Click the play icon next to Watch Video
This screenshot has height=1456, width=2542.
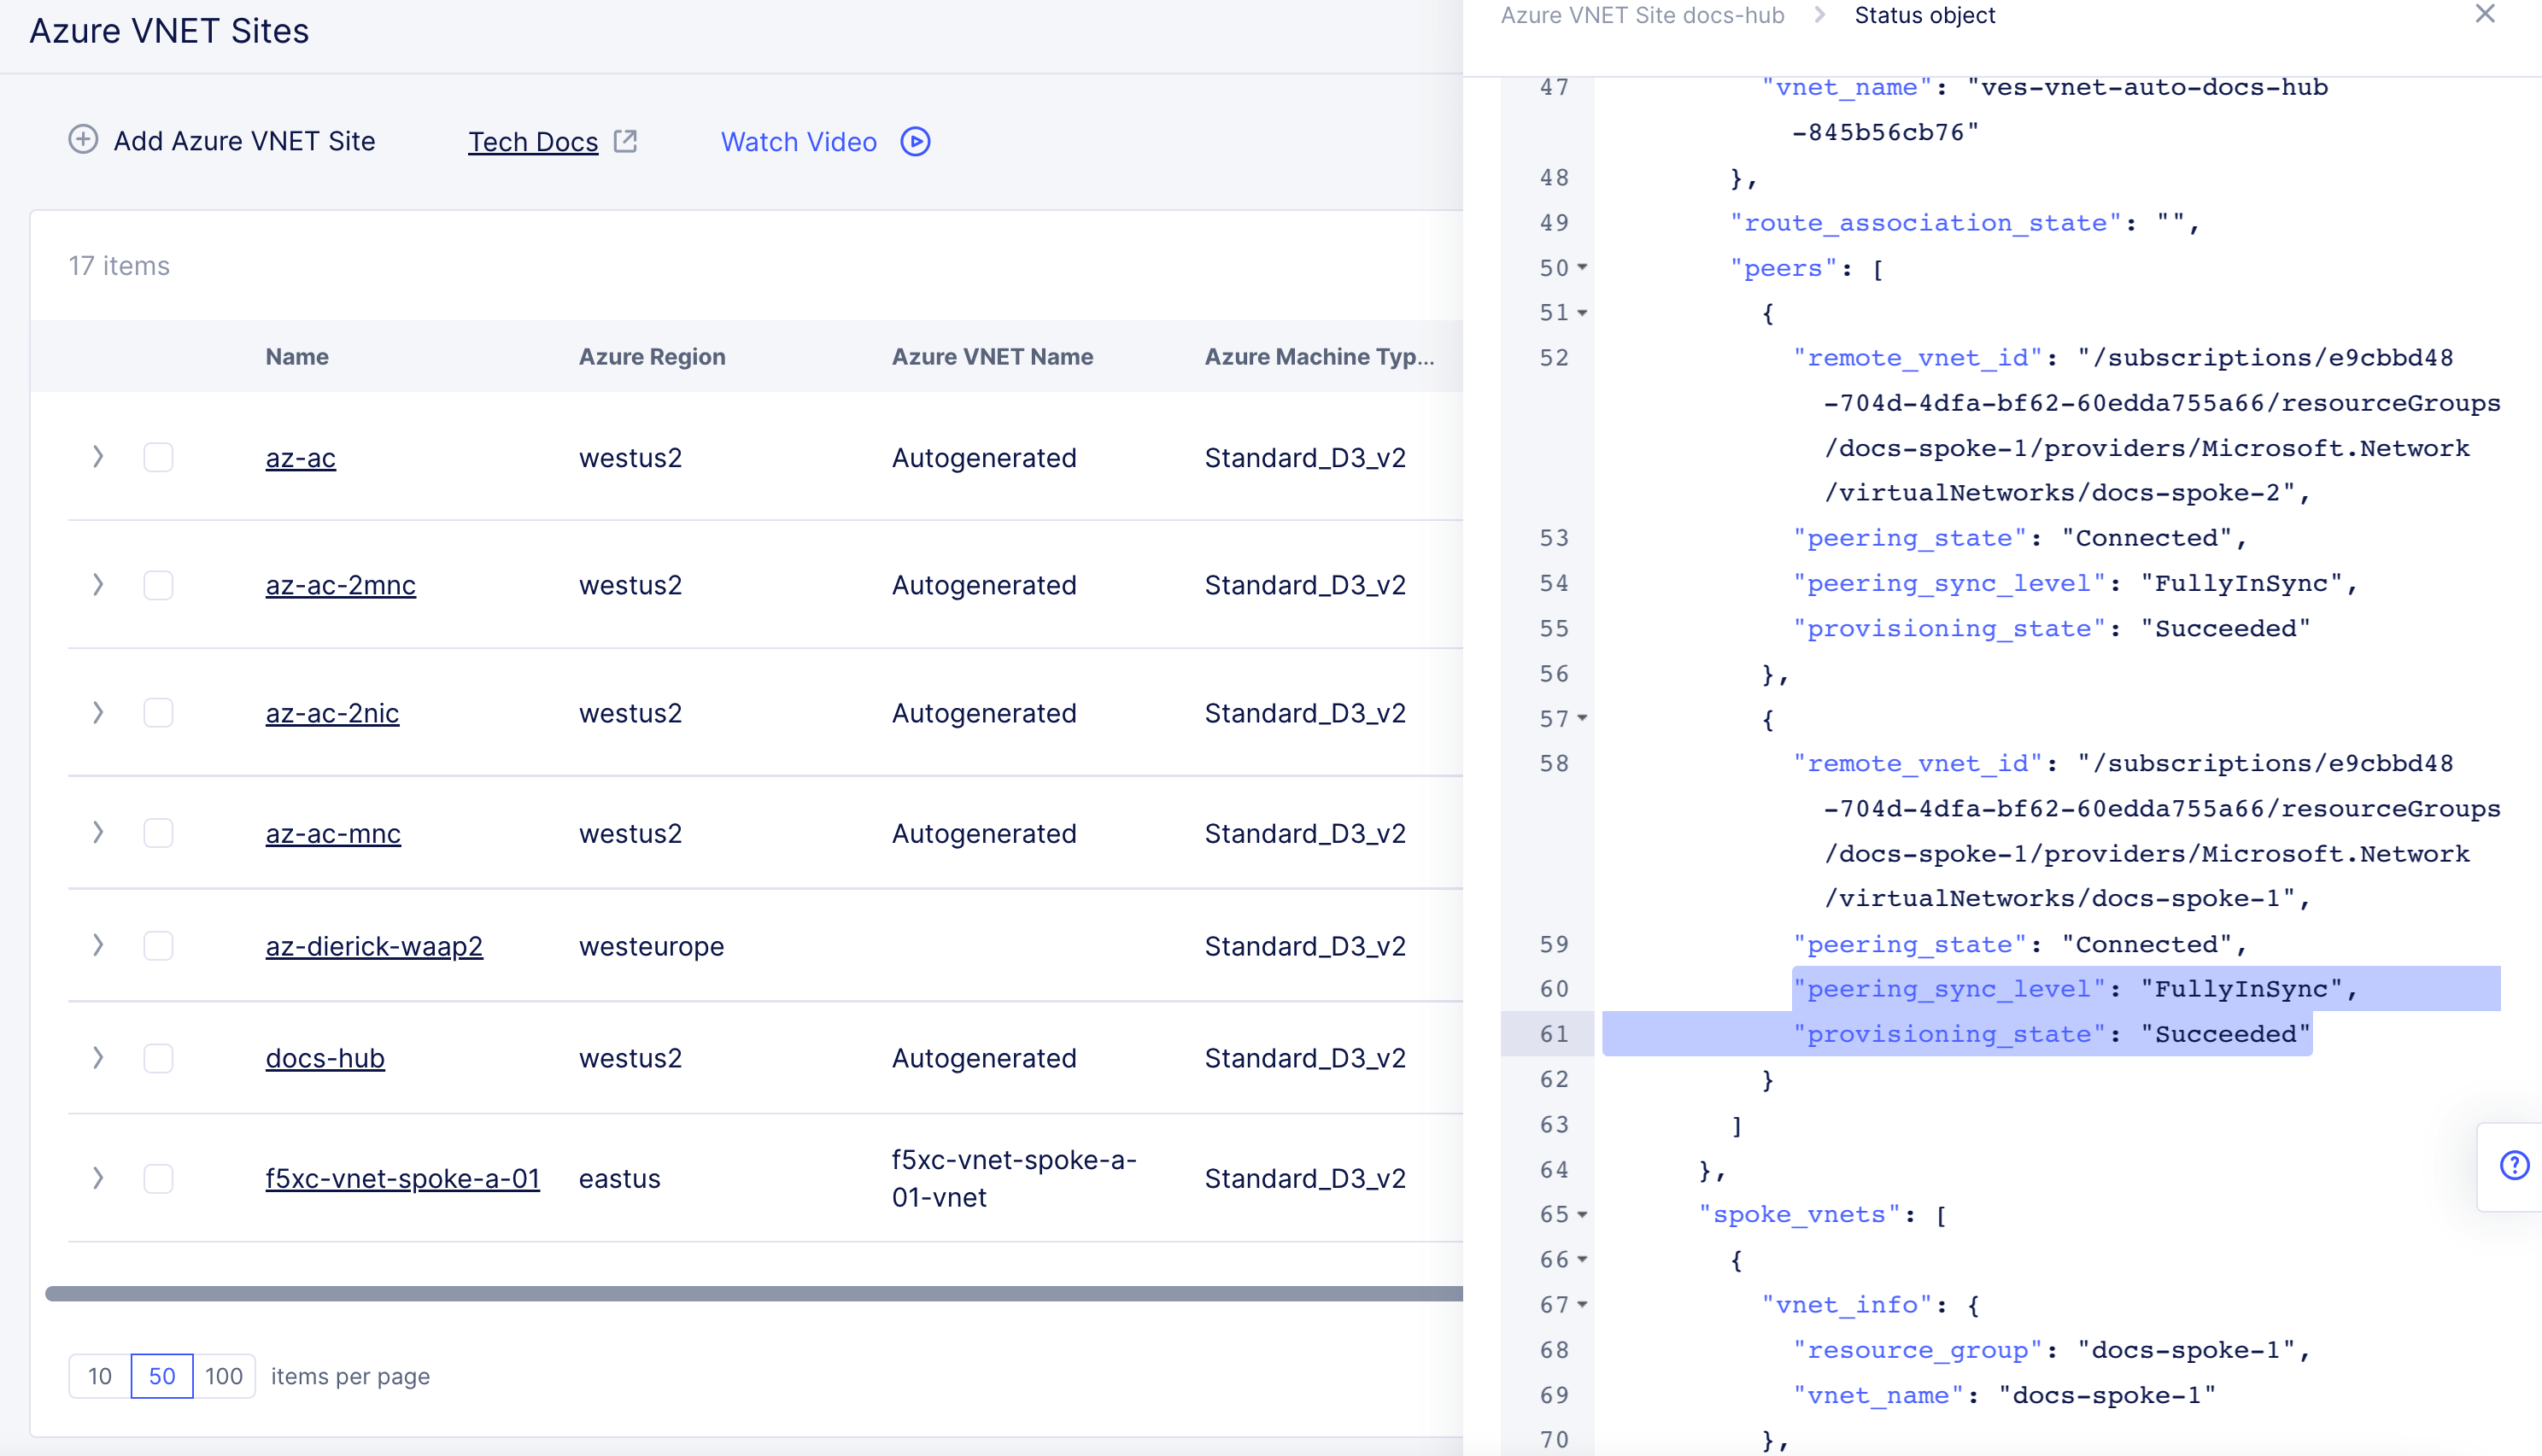point(915,142)
